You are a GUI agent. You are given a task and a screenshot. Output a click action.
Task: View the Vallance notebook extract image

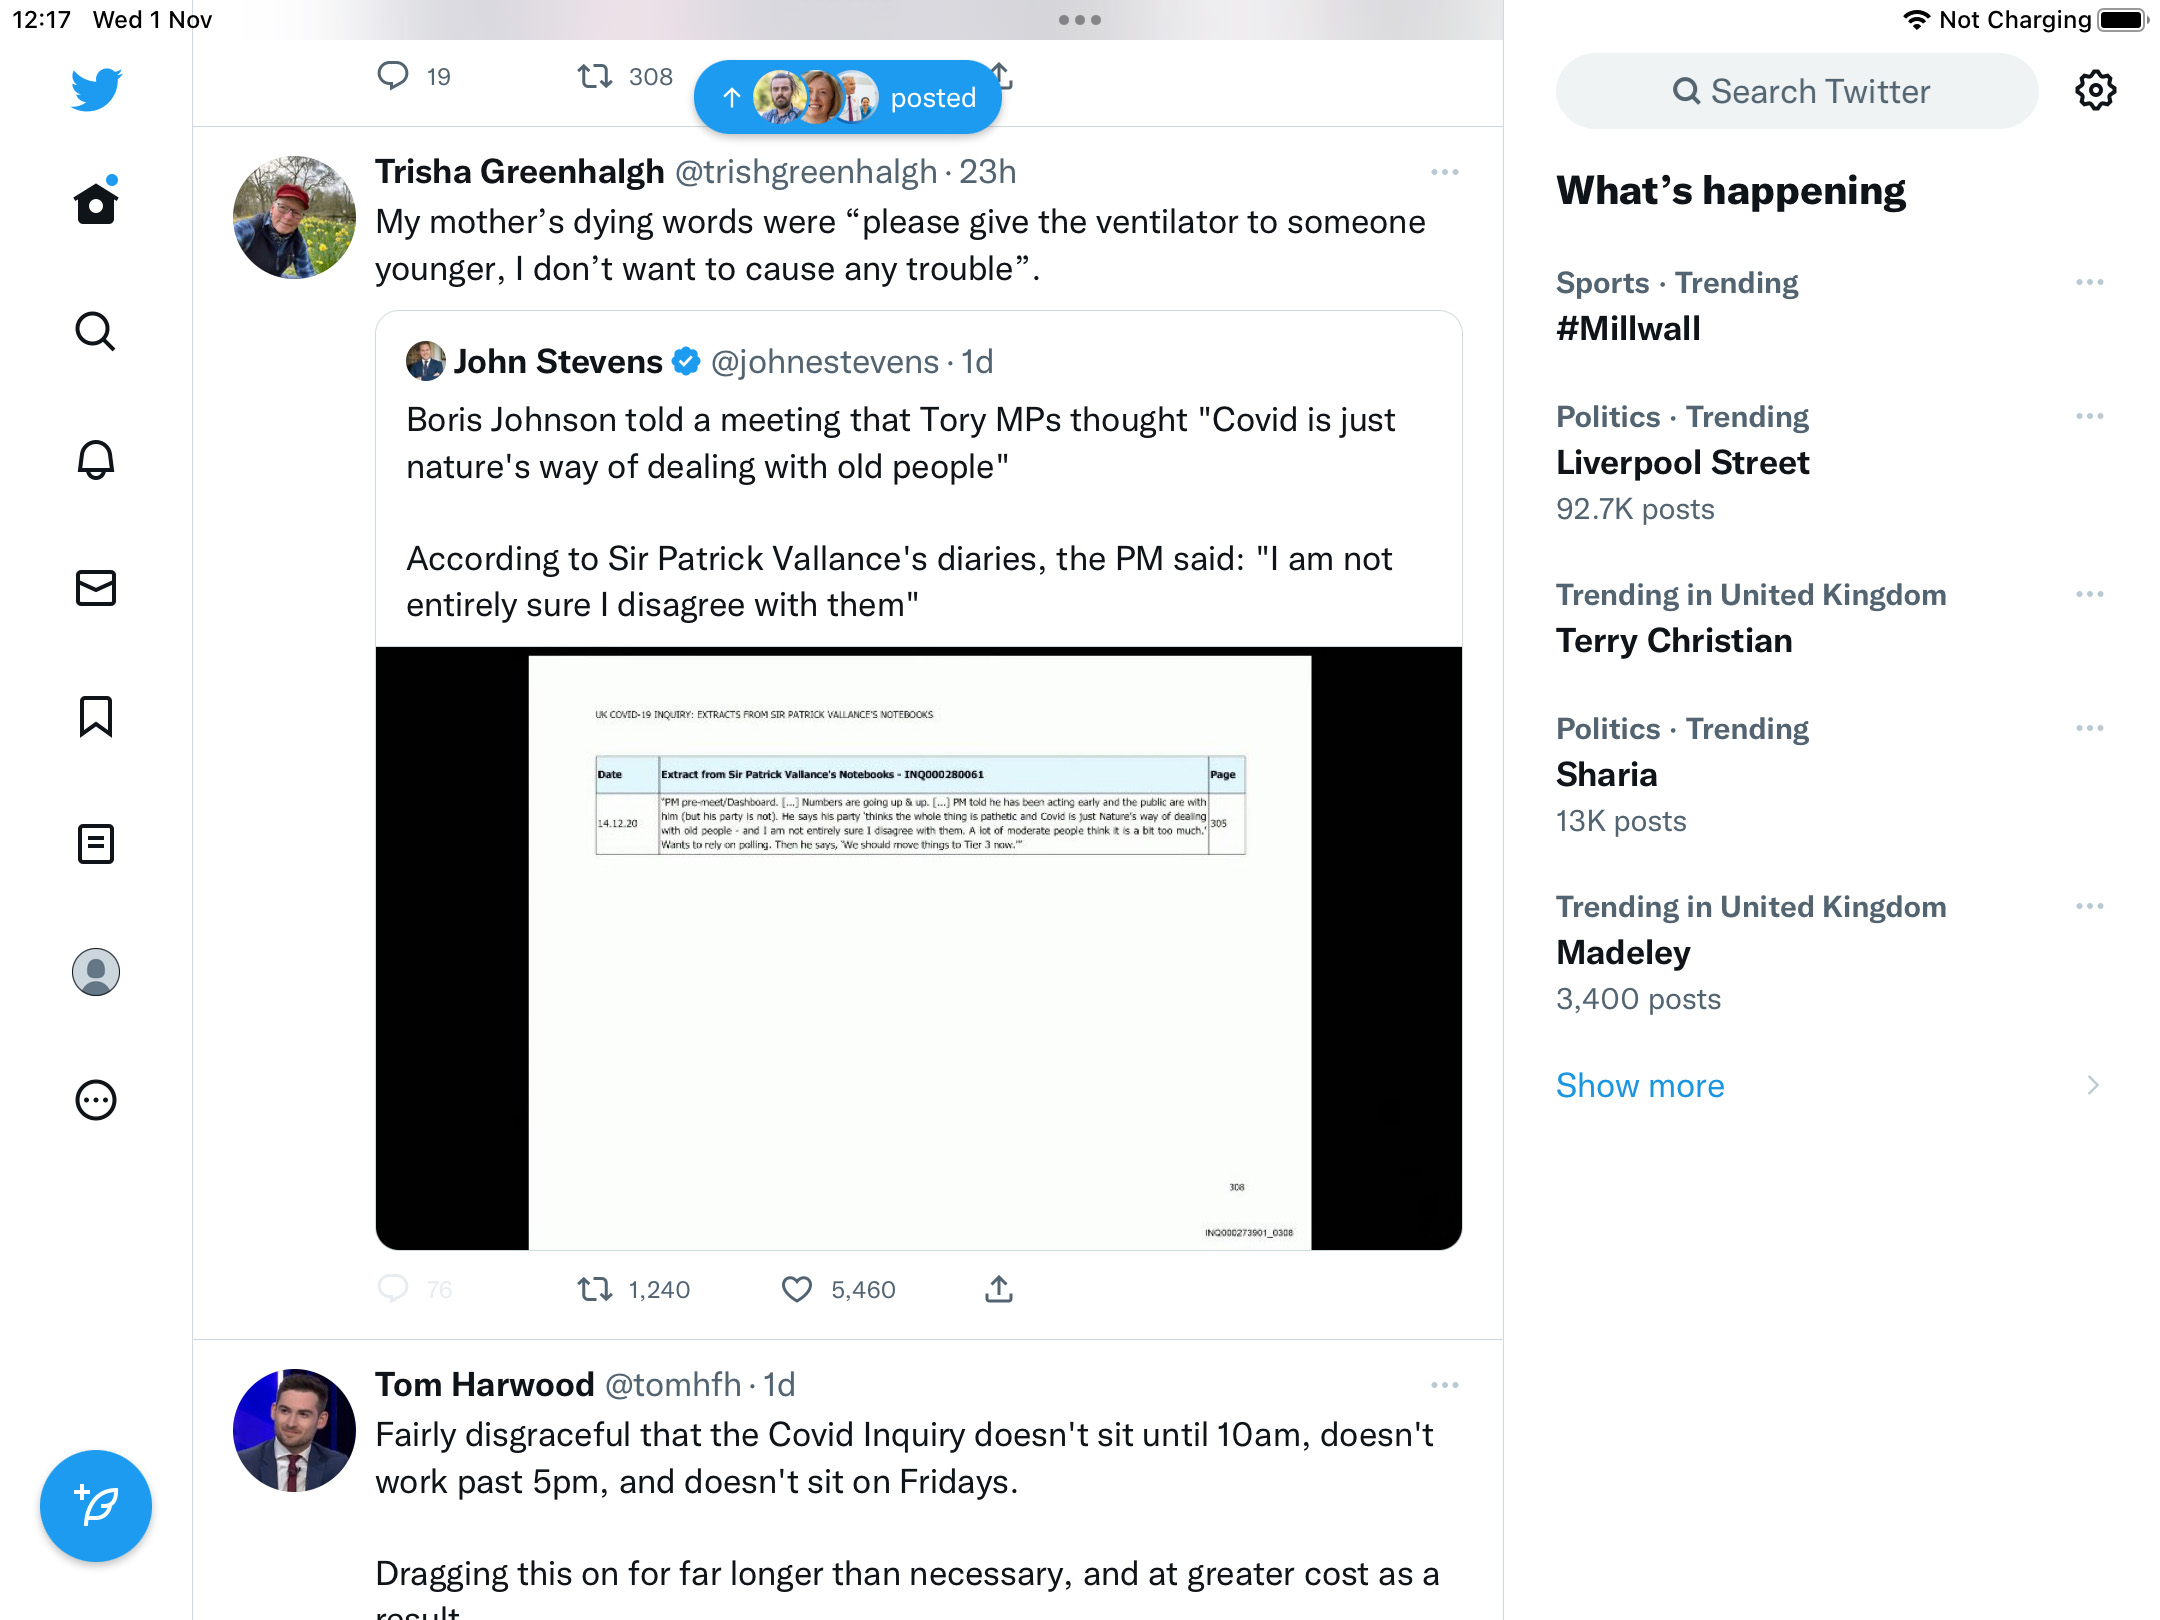919,948
